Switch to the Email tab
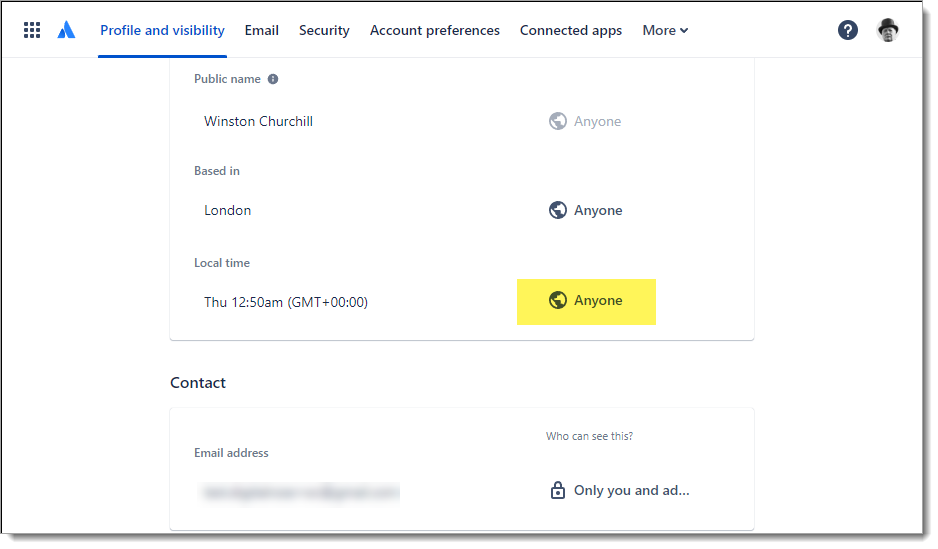 point(262,30)
